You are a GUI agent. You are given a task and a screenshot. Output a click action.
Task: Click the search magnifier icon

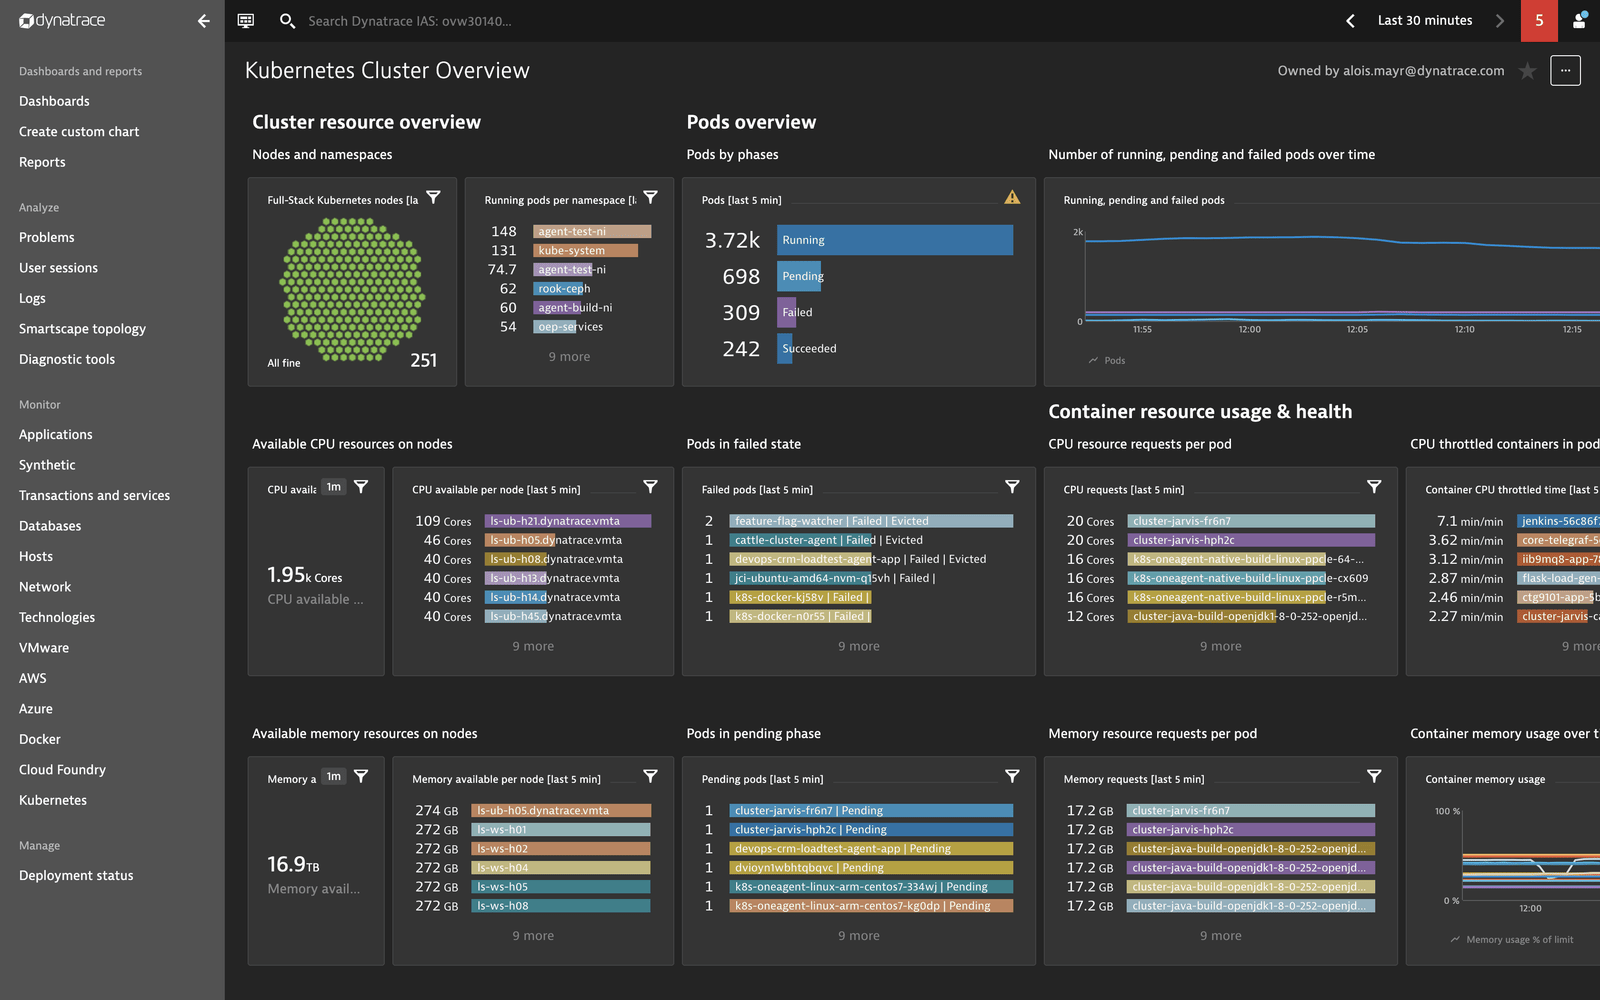click(287, 20)
